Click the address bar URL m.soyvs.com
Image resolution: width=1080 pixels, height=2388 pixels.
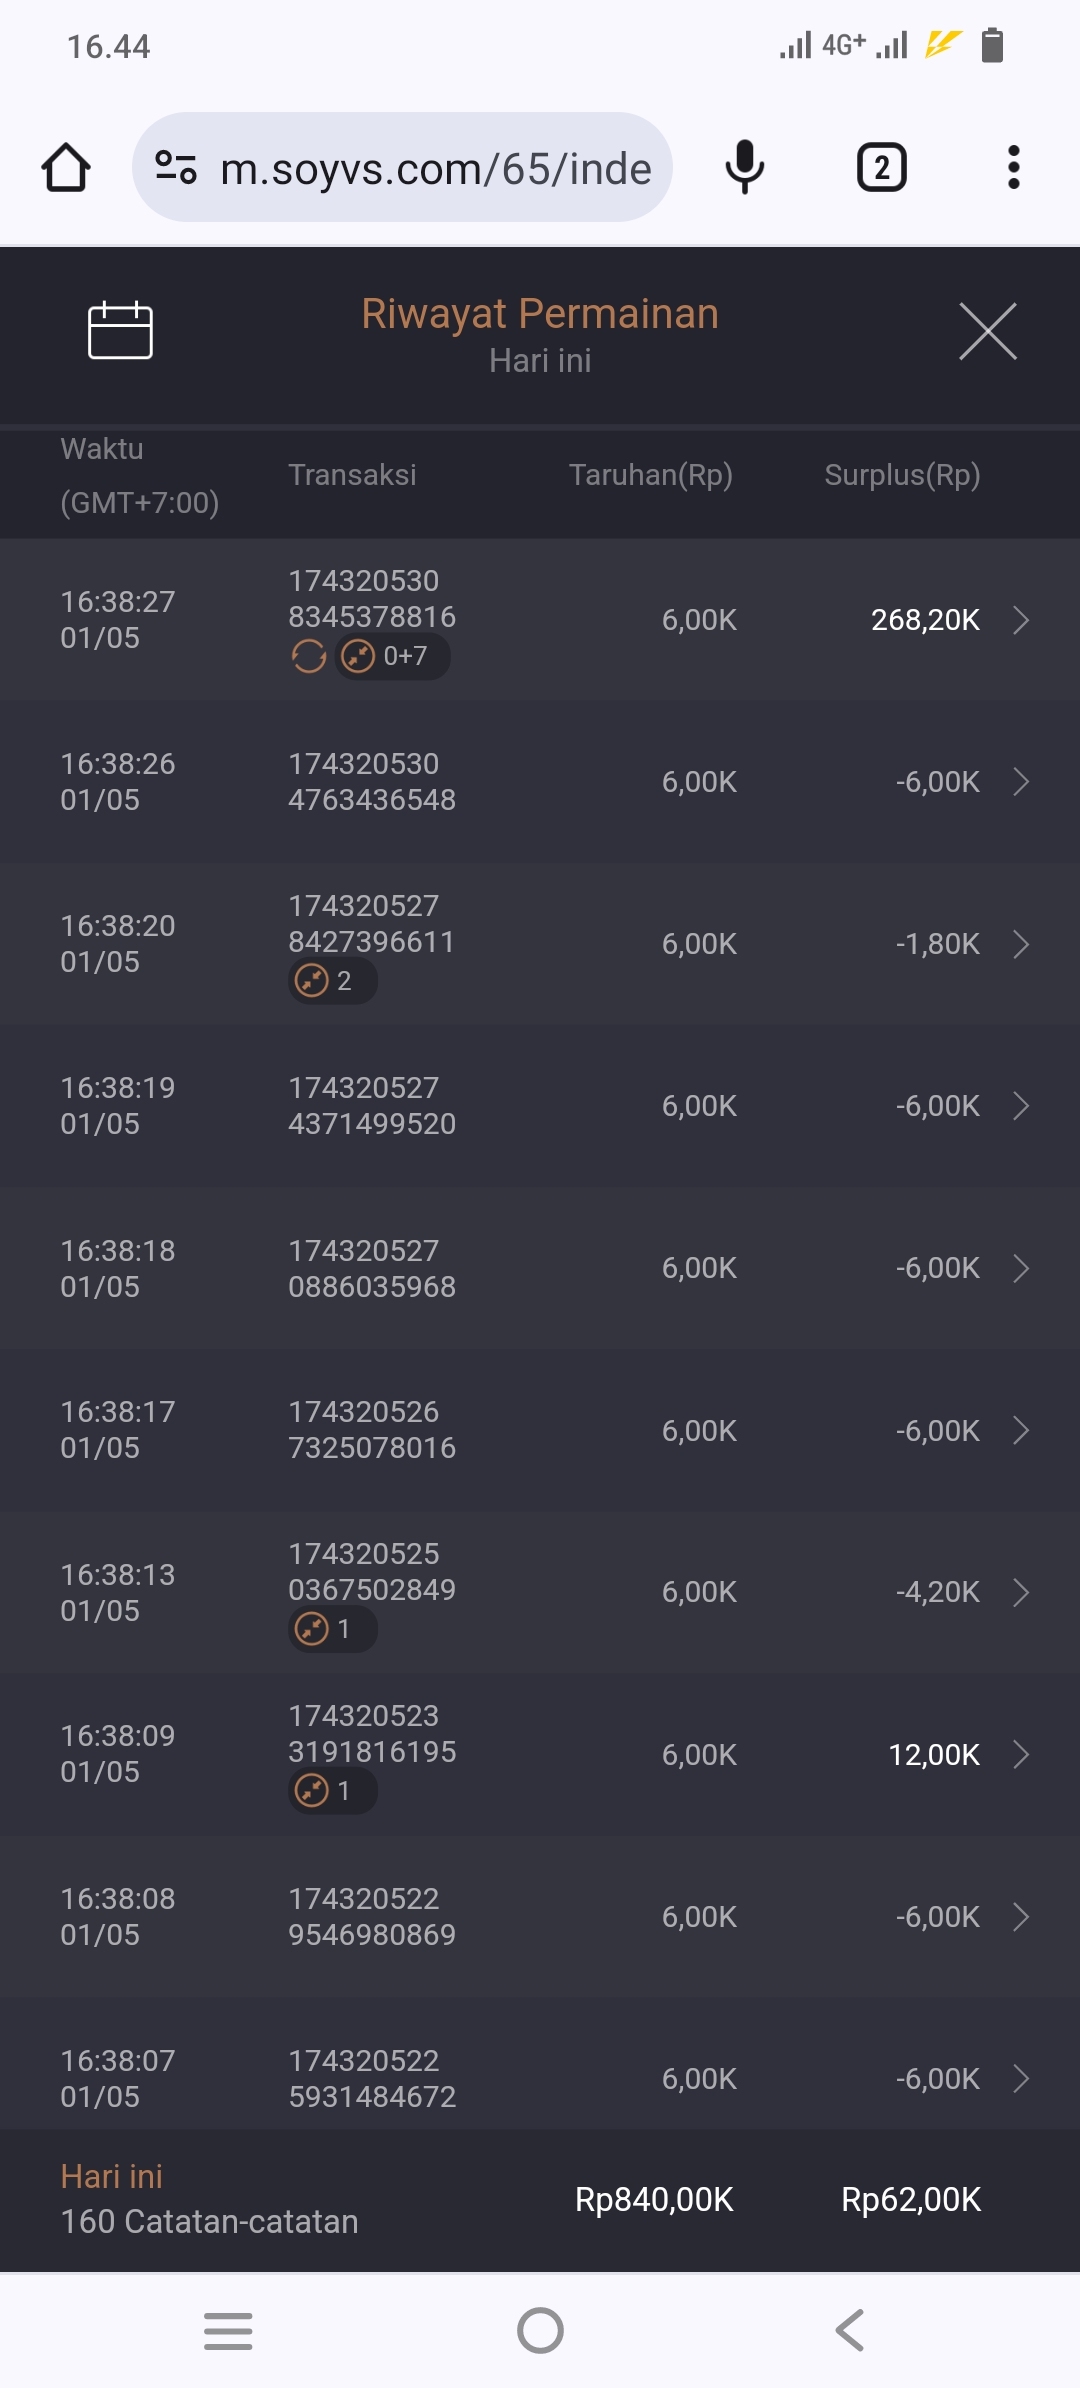[x=435, y=169]
